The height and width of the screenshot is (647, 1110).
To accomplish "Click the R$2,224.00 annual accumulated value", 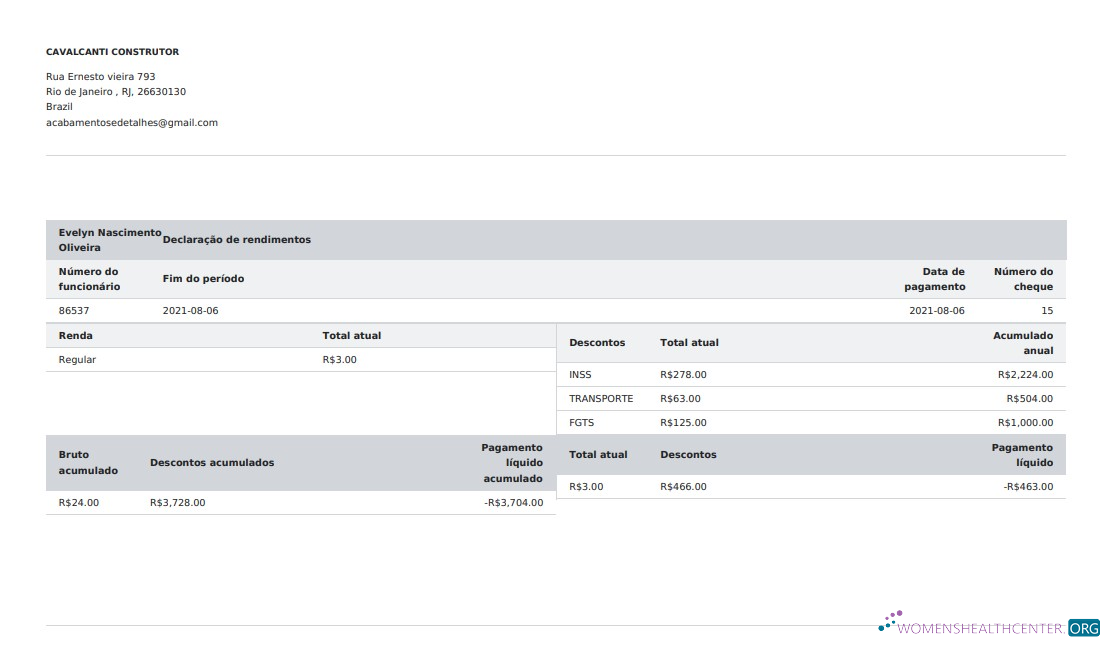I will [1024, 375].
